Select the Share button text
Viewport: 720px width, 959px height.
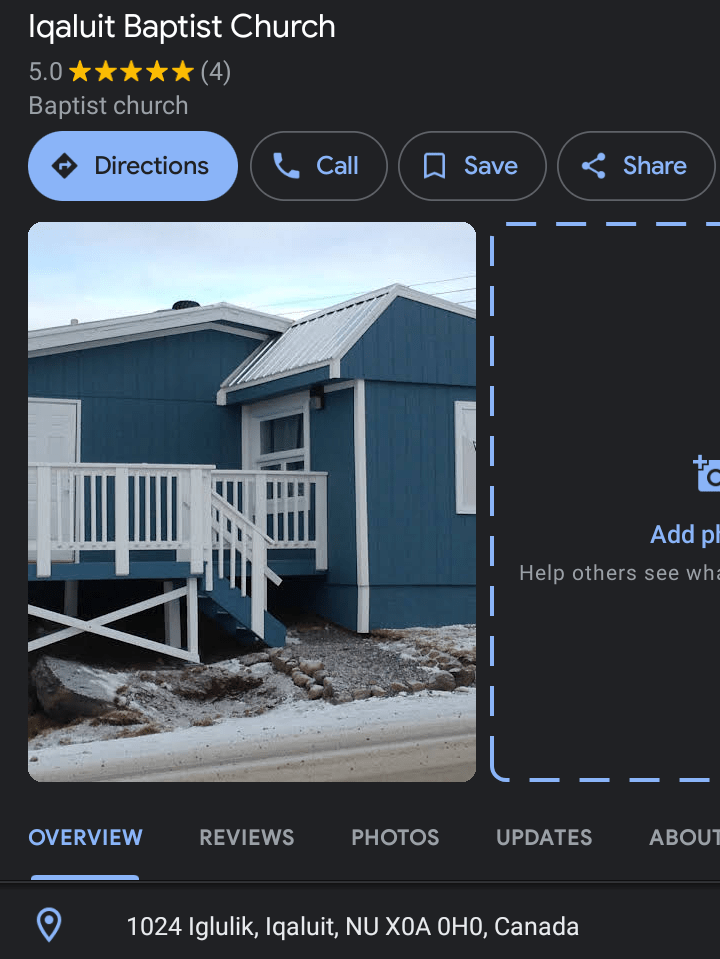coord(655,166)
